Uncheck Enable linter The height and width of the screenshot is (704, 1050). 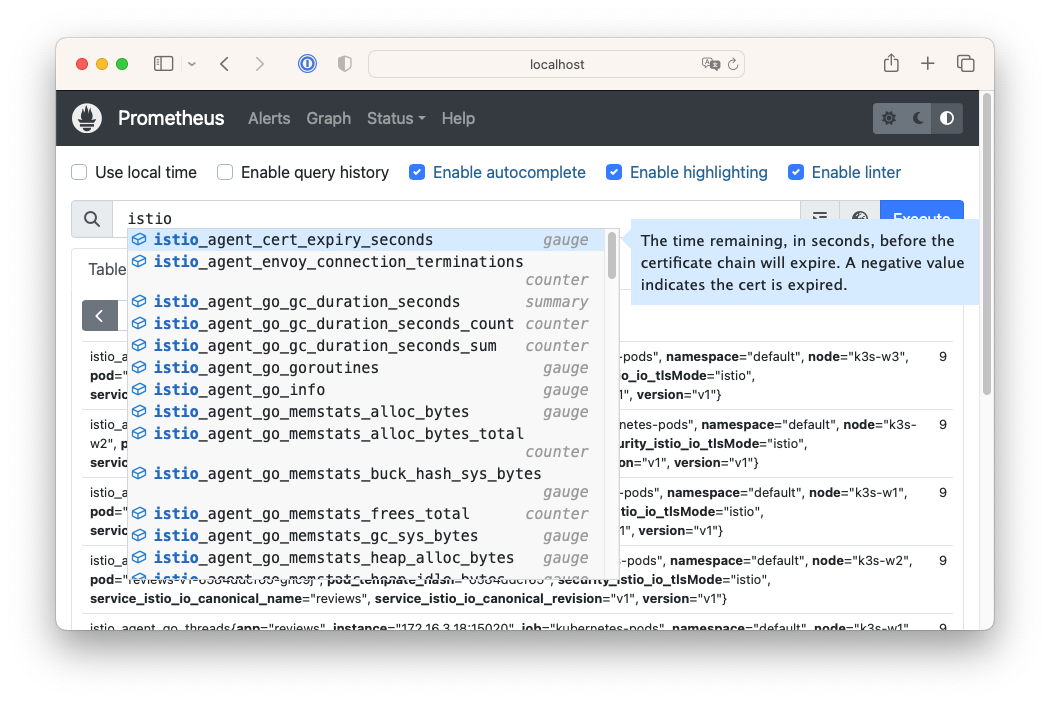796,172
